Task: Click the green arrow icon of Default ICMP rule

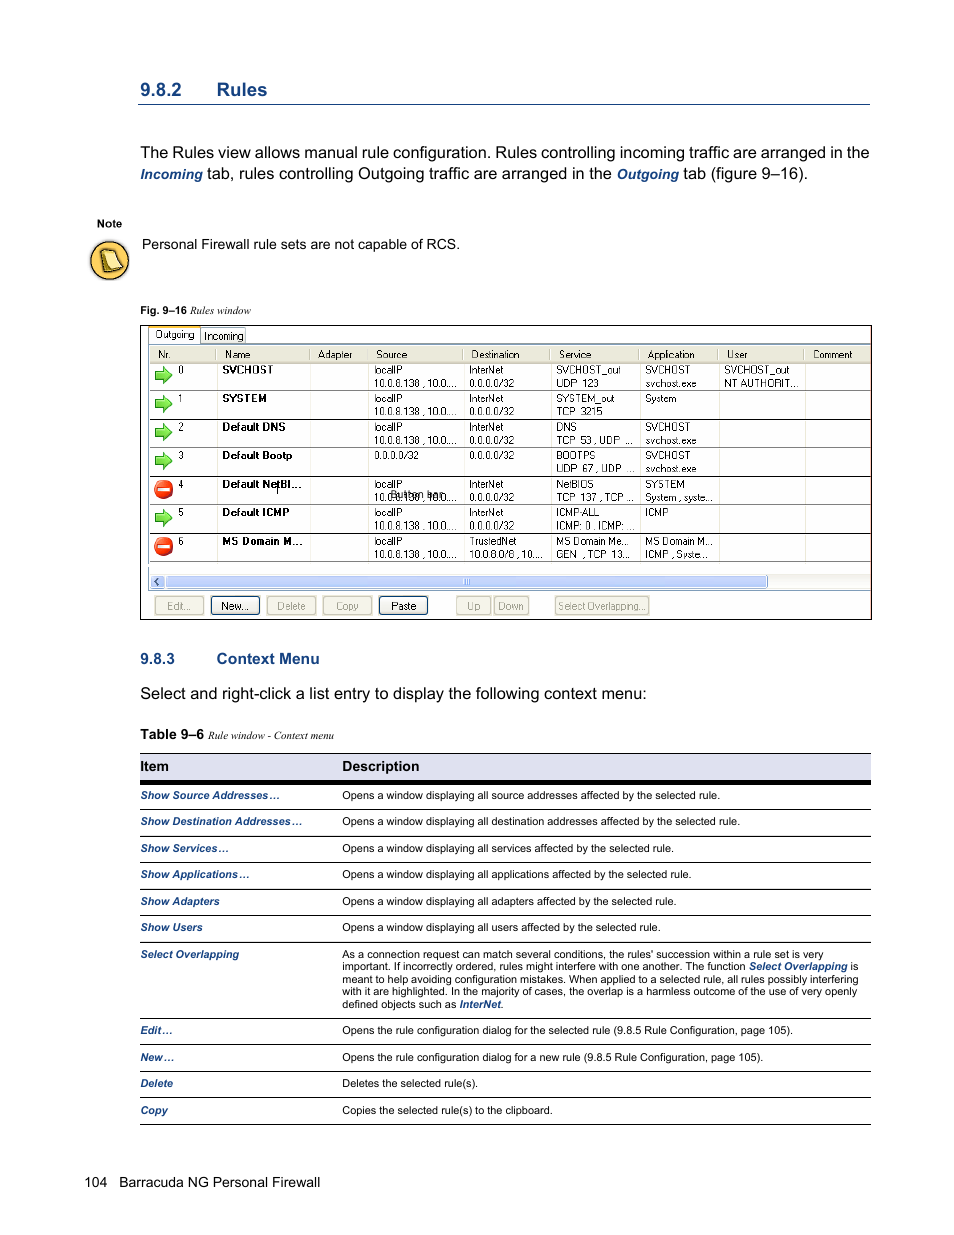Action: click(163, 518)
